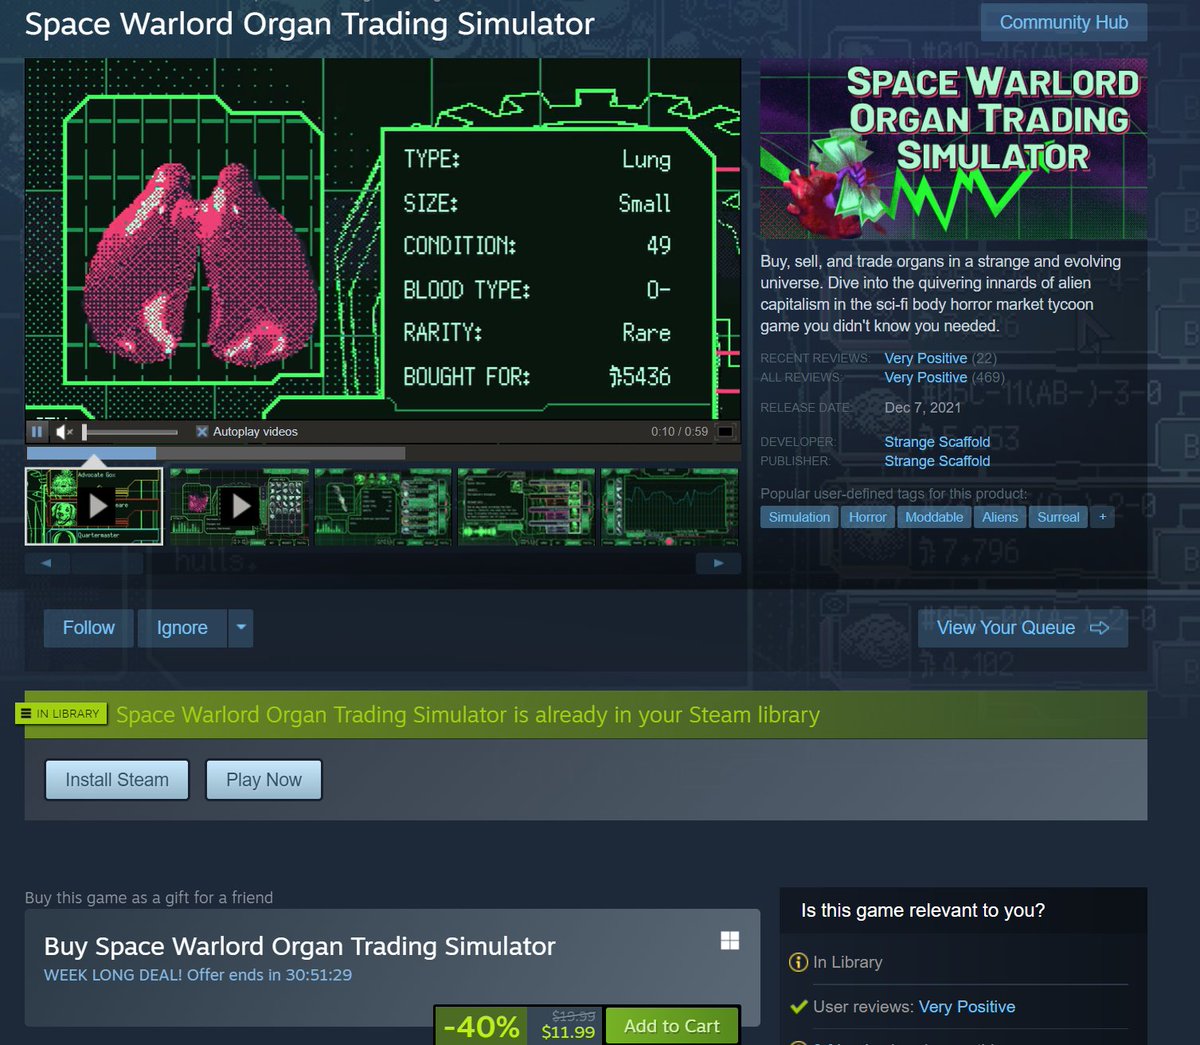Pause the trailer video
Image resolution: width=1200 pixels, height=1045 pixels.
click(37, 431)
